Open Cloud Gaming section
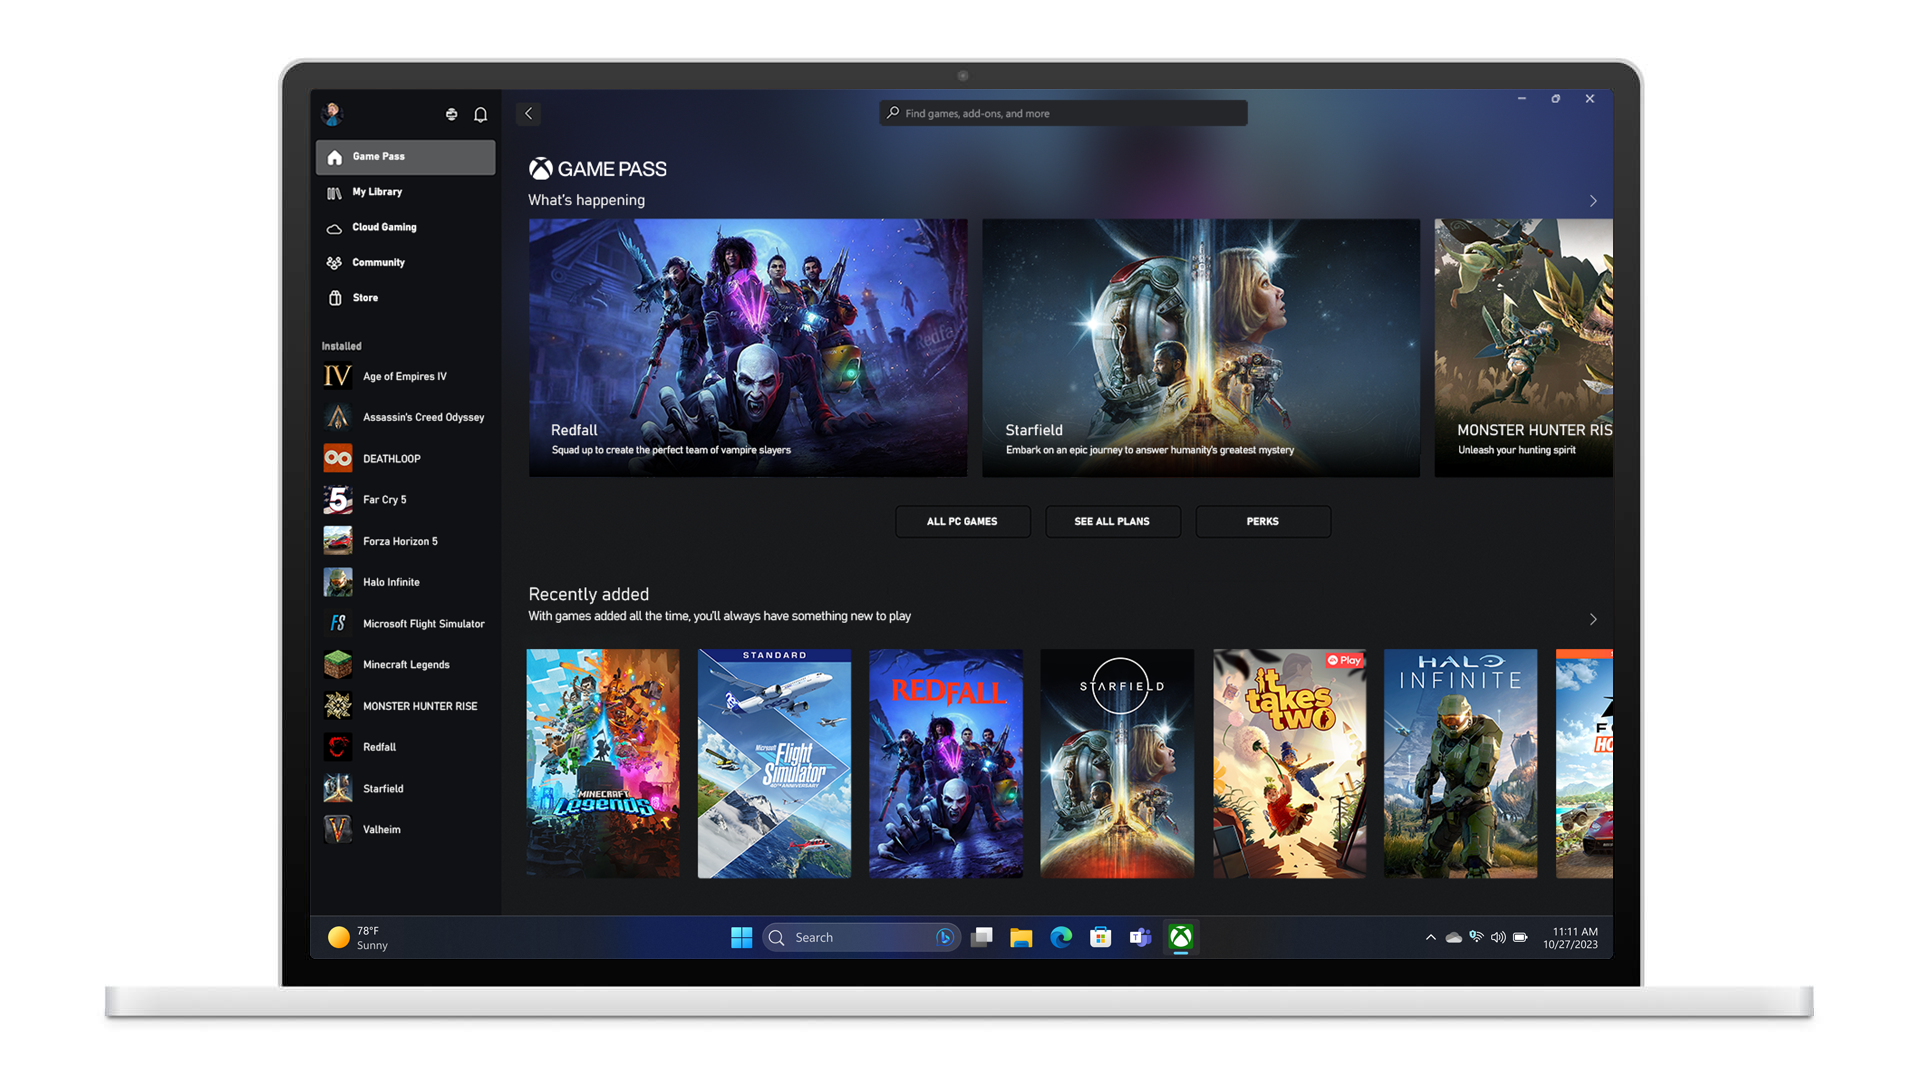Viewport: 1920px width, 1080px height. point(405,227)
